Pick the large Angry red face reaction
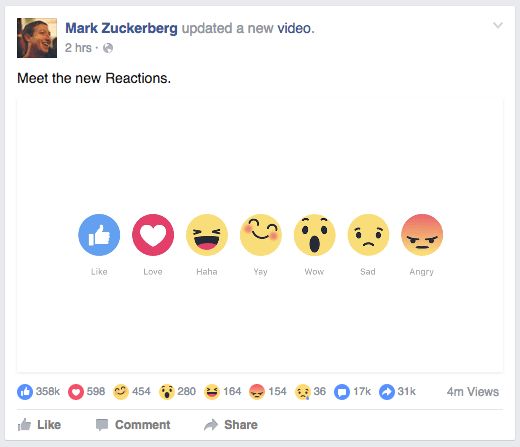Image resolution: width=520 pixels, height=447 pixels. coord(422,235)
